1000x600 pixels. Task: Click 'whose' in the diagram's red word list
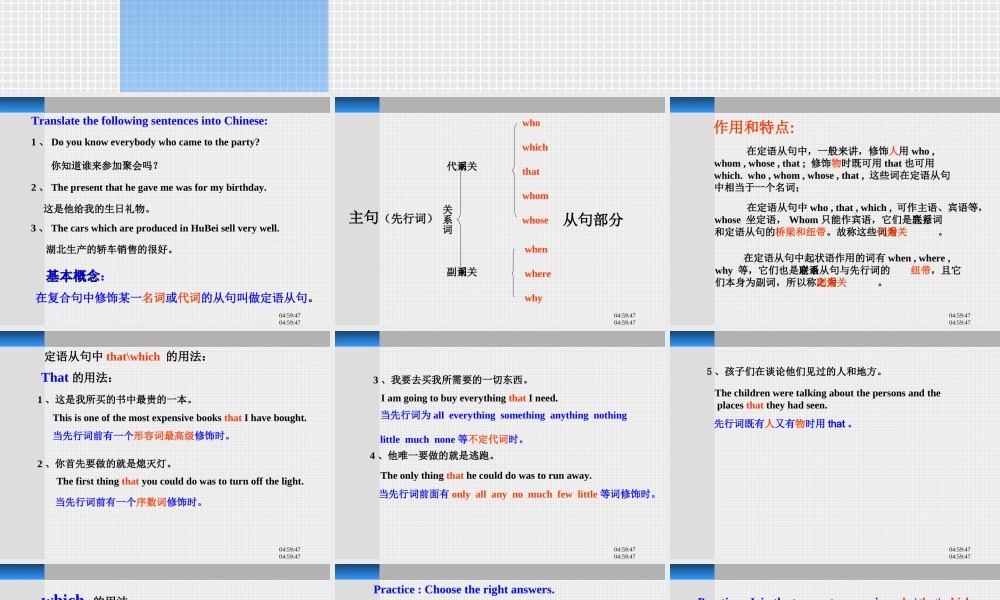point(535,220)
